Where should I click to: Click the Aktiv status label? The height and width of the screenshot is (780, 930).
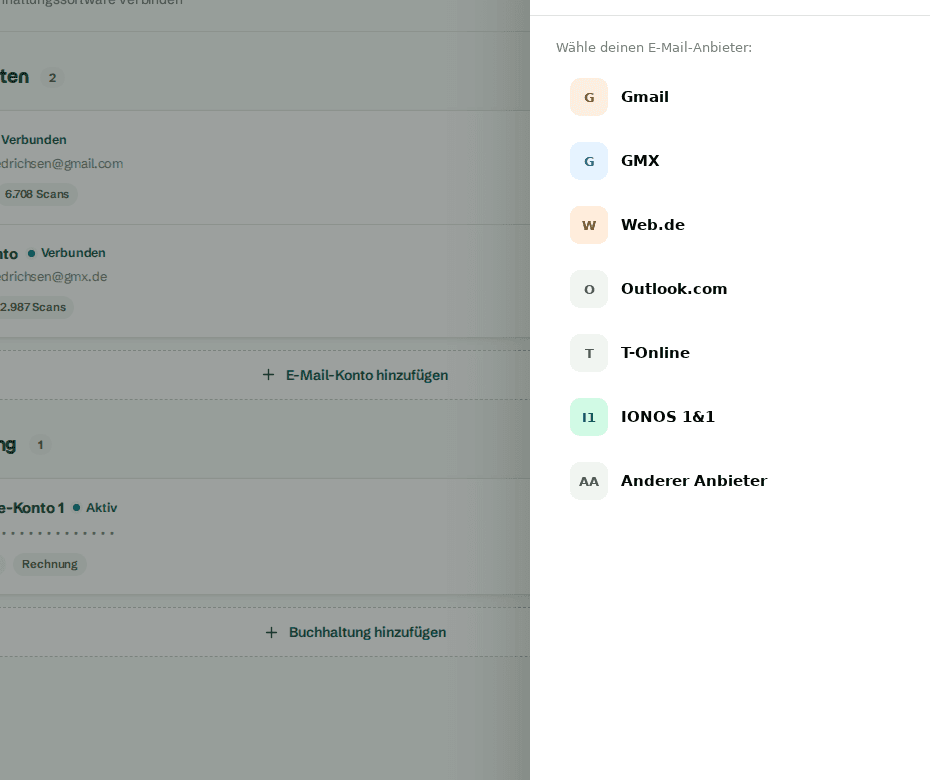[x=101, y=508]
